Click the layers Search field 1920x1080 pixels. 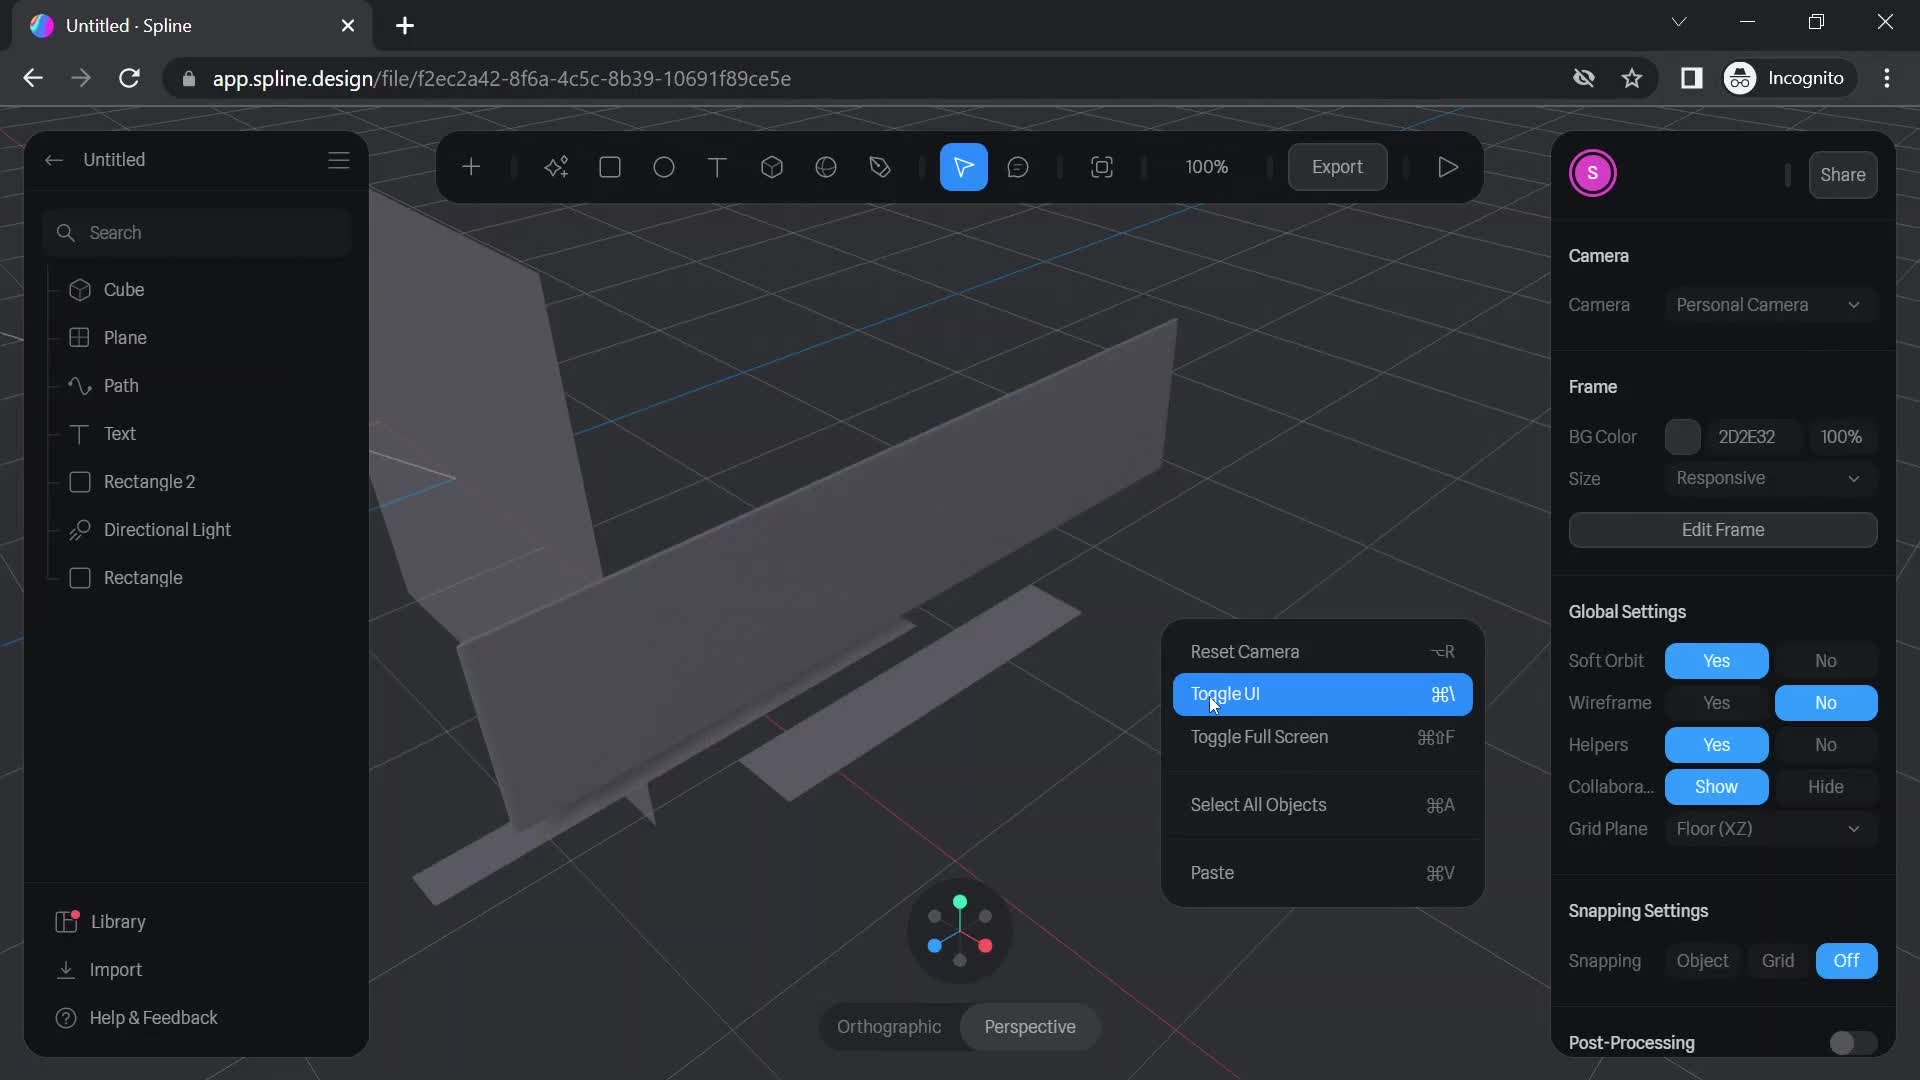[197, 233]
